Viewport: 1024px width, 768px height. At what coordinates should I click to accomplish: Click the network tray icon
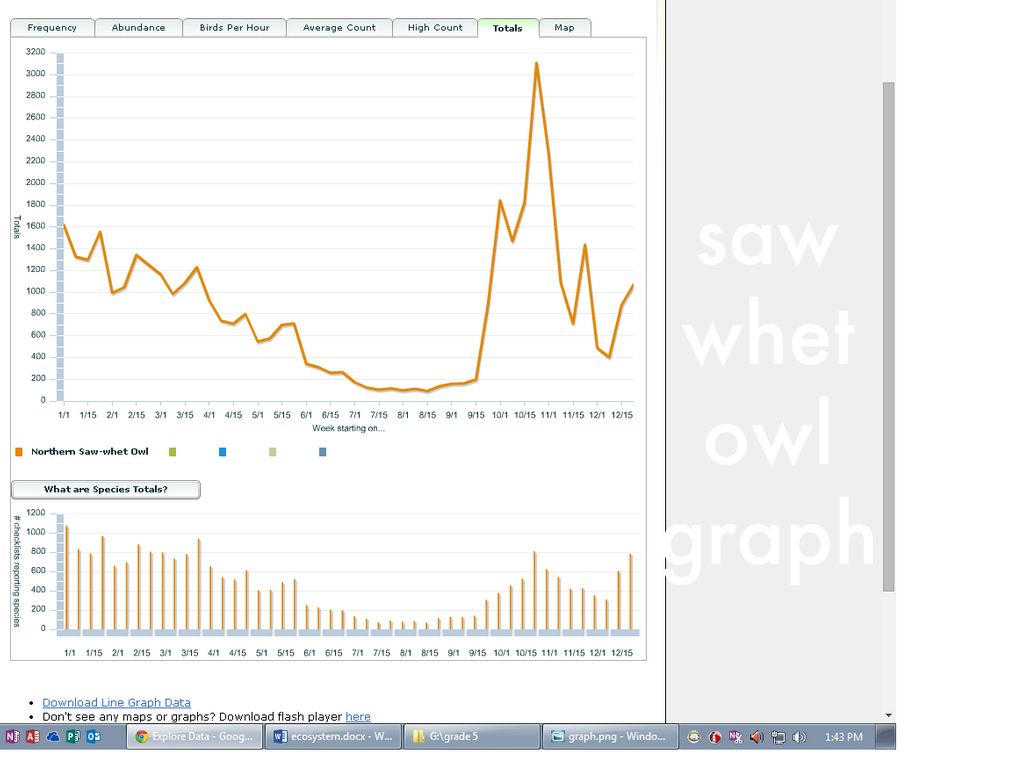click(x=777, y=737)
